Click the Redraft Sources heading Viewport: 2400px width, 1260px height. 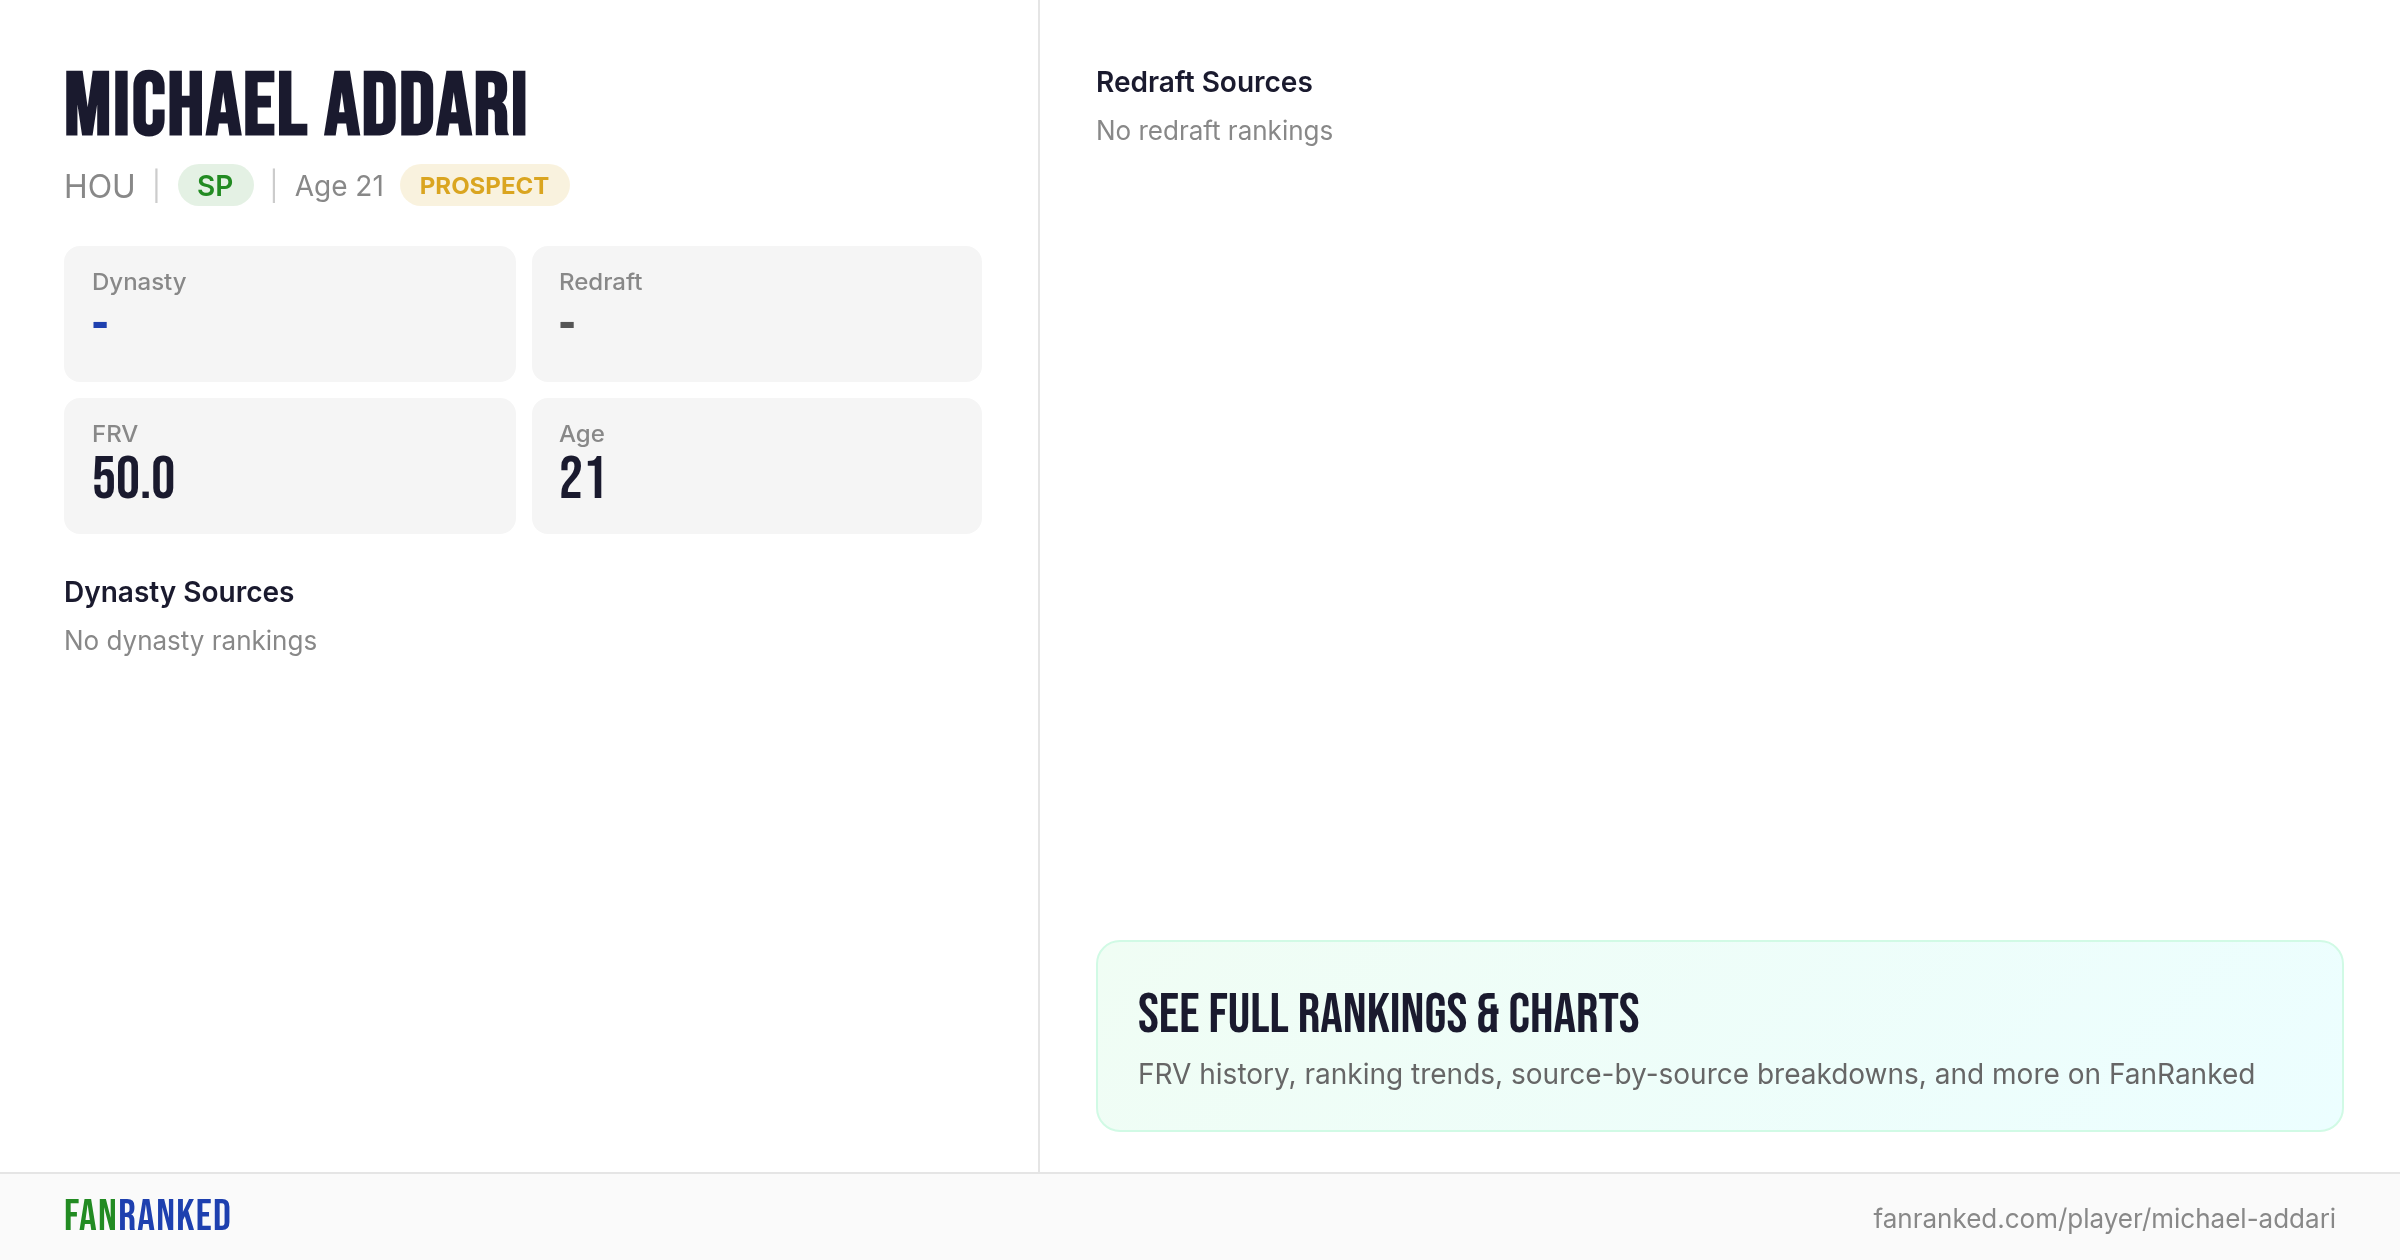(1204, 82)
